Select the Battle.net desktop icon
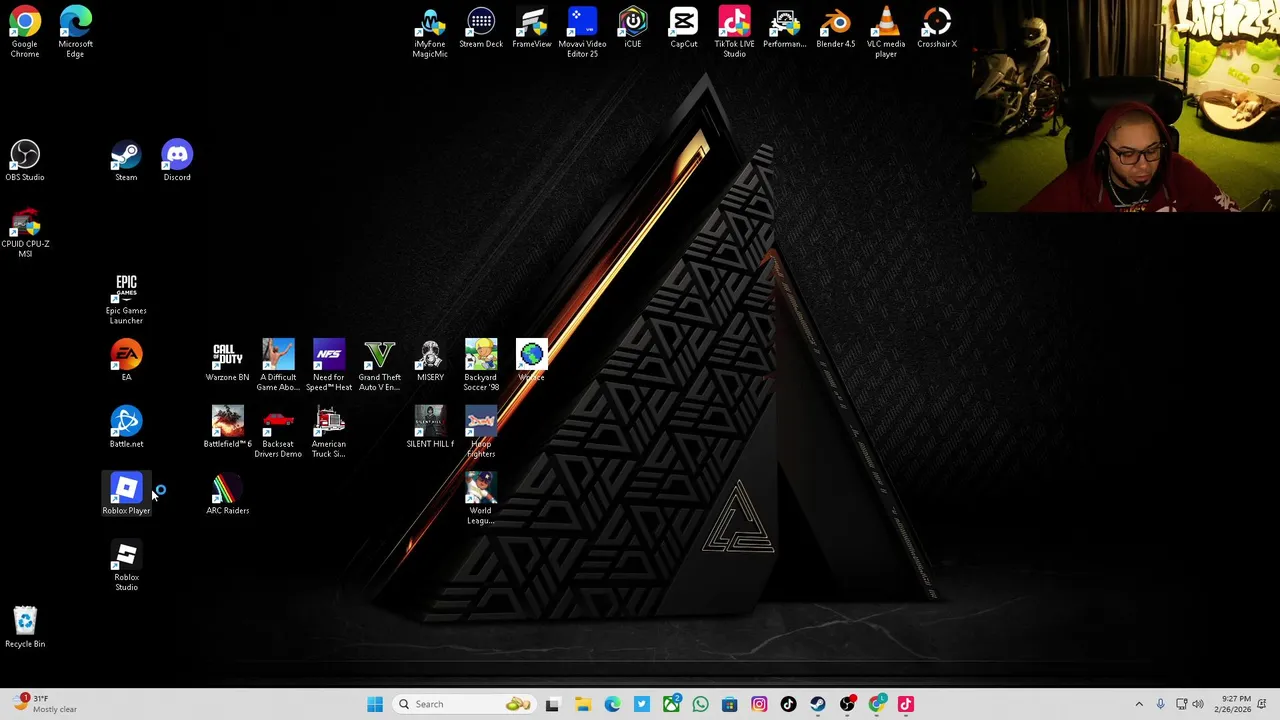 click(x=126, y=427)
